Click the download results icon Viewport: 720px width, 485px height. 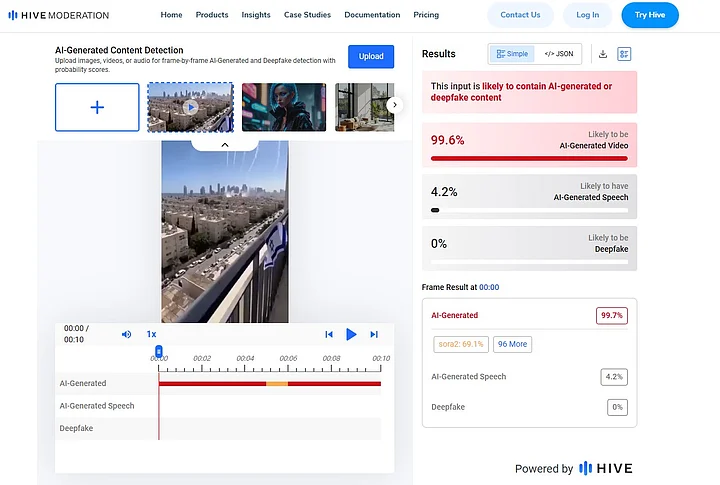[x=603, y=54]
